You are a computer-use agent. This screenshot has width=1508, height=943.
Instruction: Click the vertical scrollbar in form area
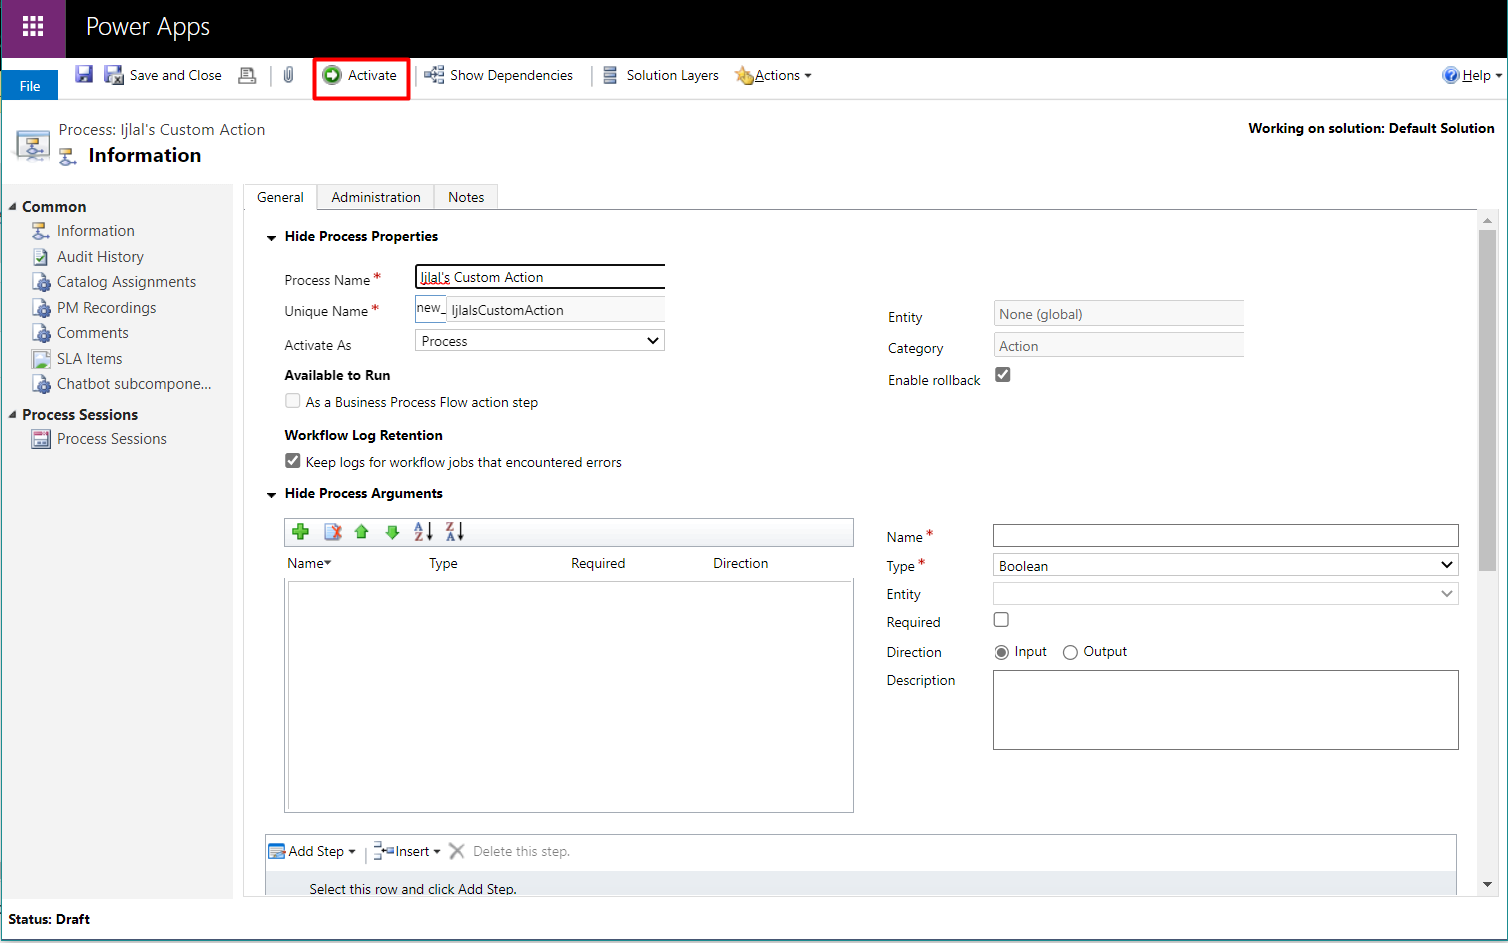pyautogui.click(x=1487, y=400)
